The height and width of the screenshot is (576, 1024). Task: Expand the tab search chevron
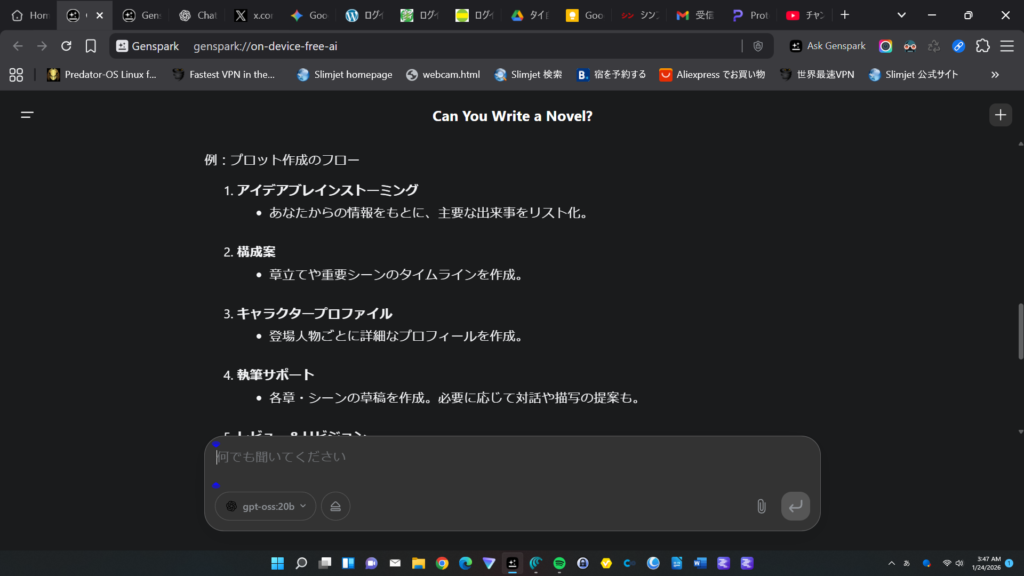(902, 15)
